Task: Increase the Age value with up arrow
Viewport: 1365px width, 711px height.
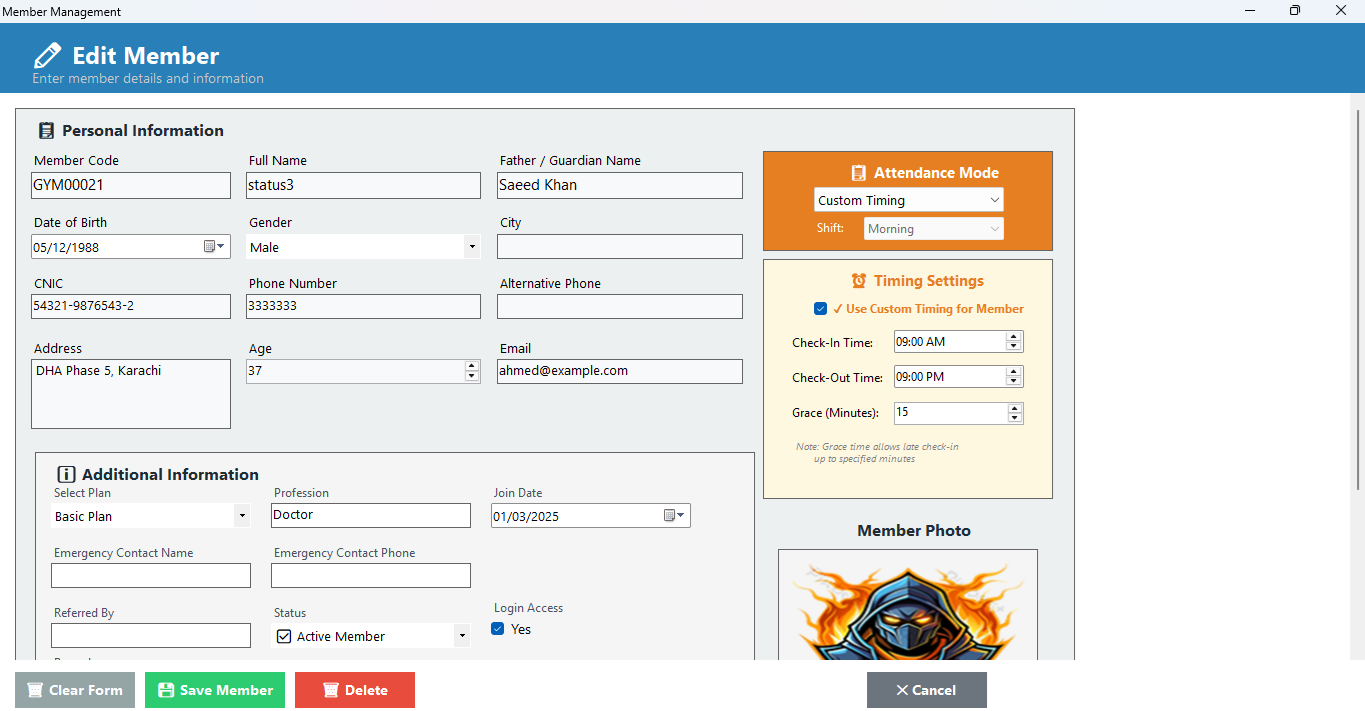Action: pos(472,366)
